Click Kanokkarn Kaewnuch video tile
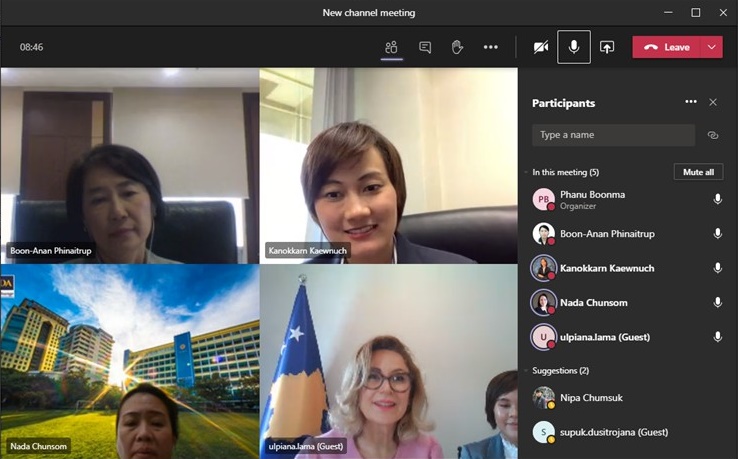738x459 pixels. [x=389, y=166]
